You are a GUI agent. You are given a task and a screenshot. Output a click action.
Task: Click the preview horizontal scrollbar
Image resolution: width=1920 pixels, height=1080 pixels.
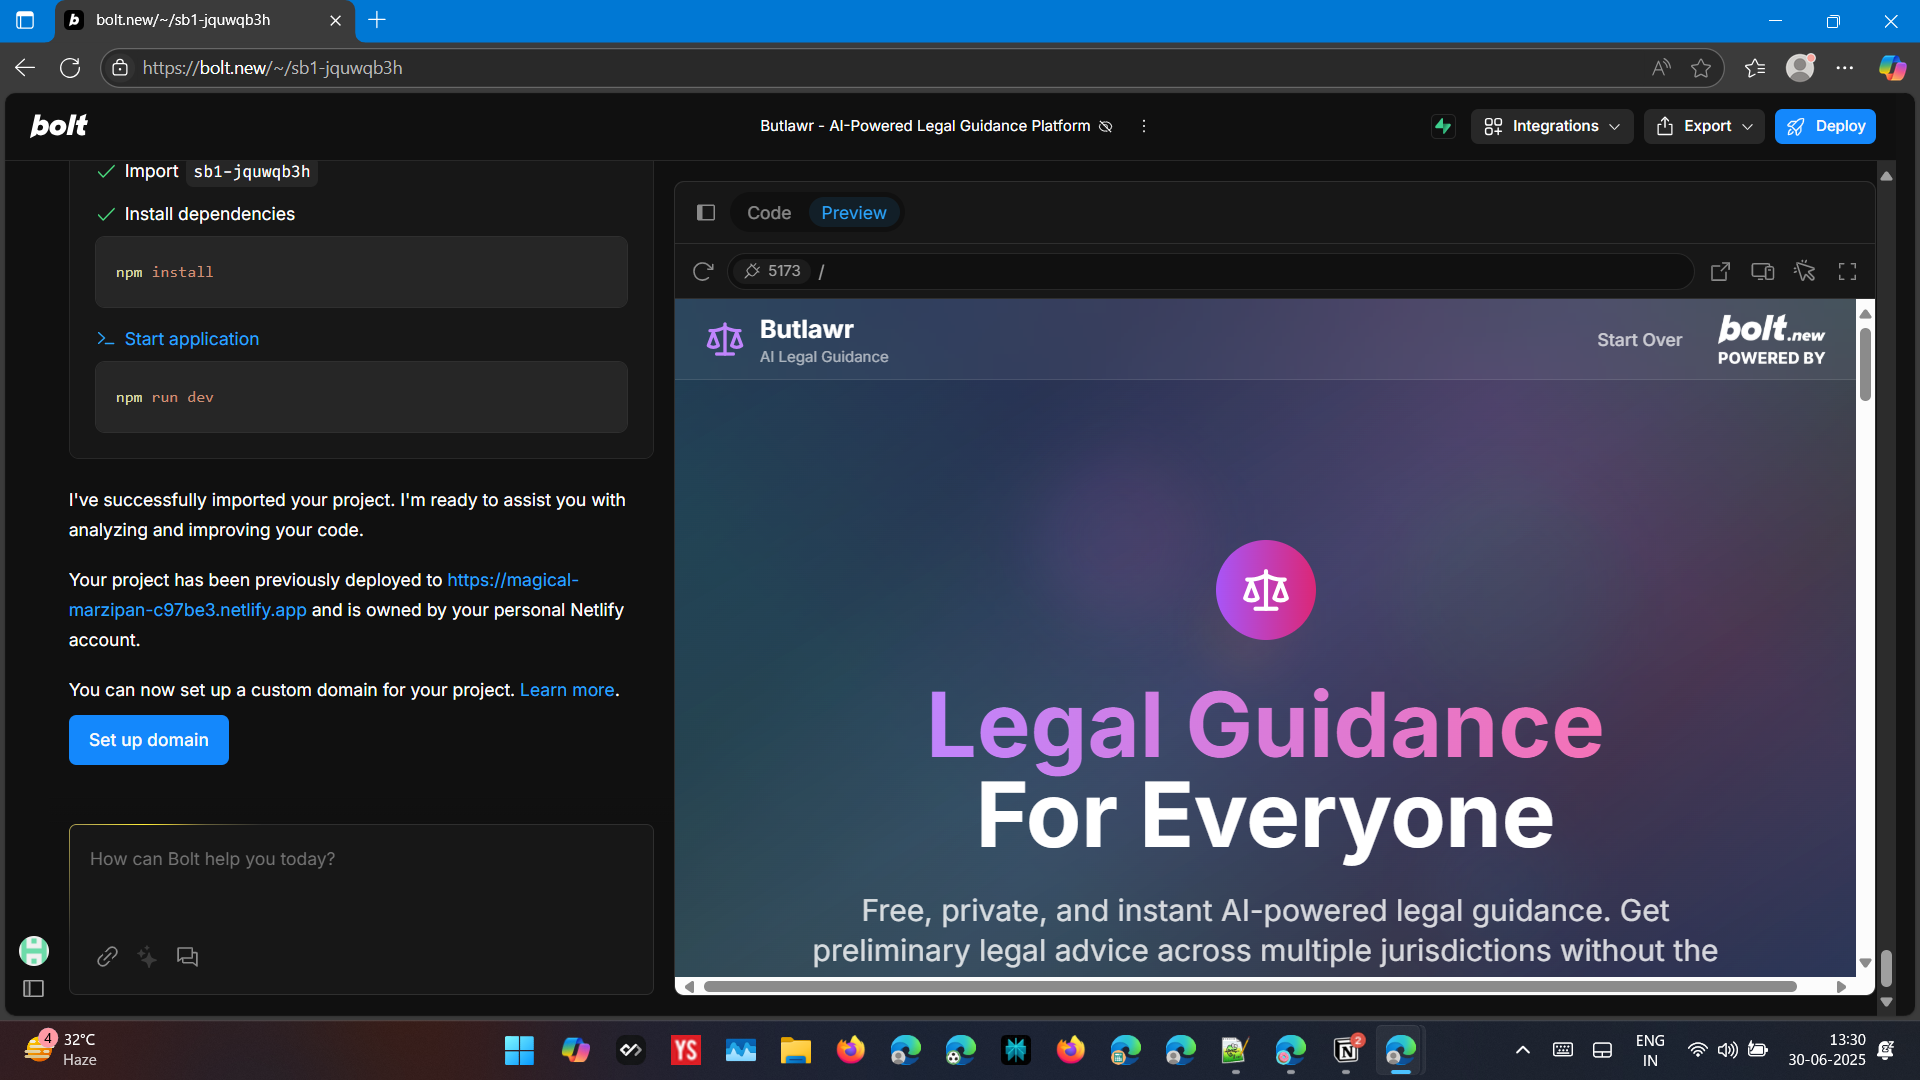click(1250, 987)
